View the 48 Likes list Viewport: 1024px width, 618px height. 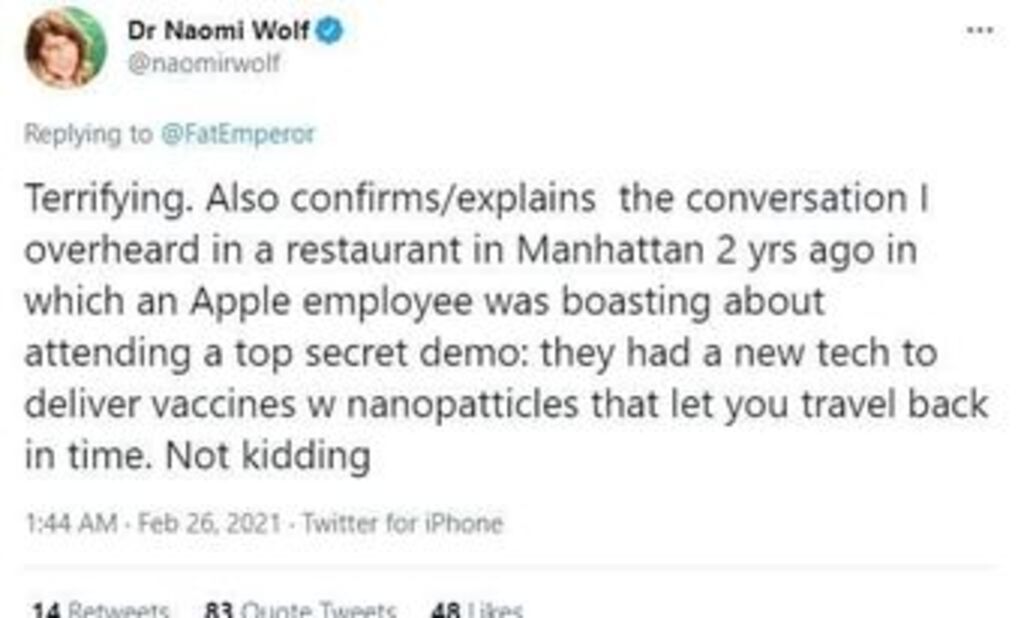tap(476, 608)
